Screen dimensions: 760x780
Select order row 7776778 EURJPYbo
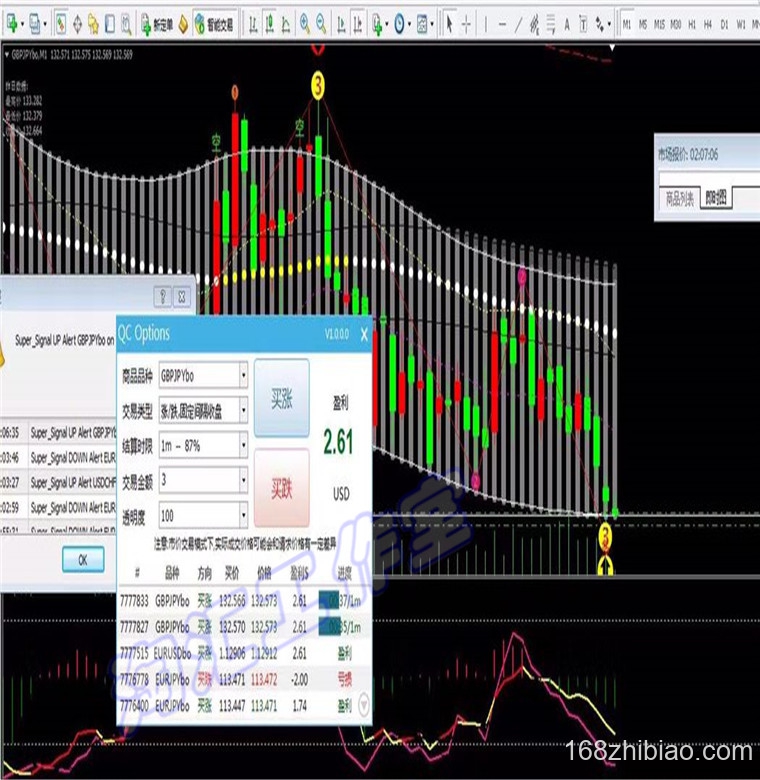point(245,679)
